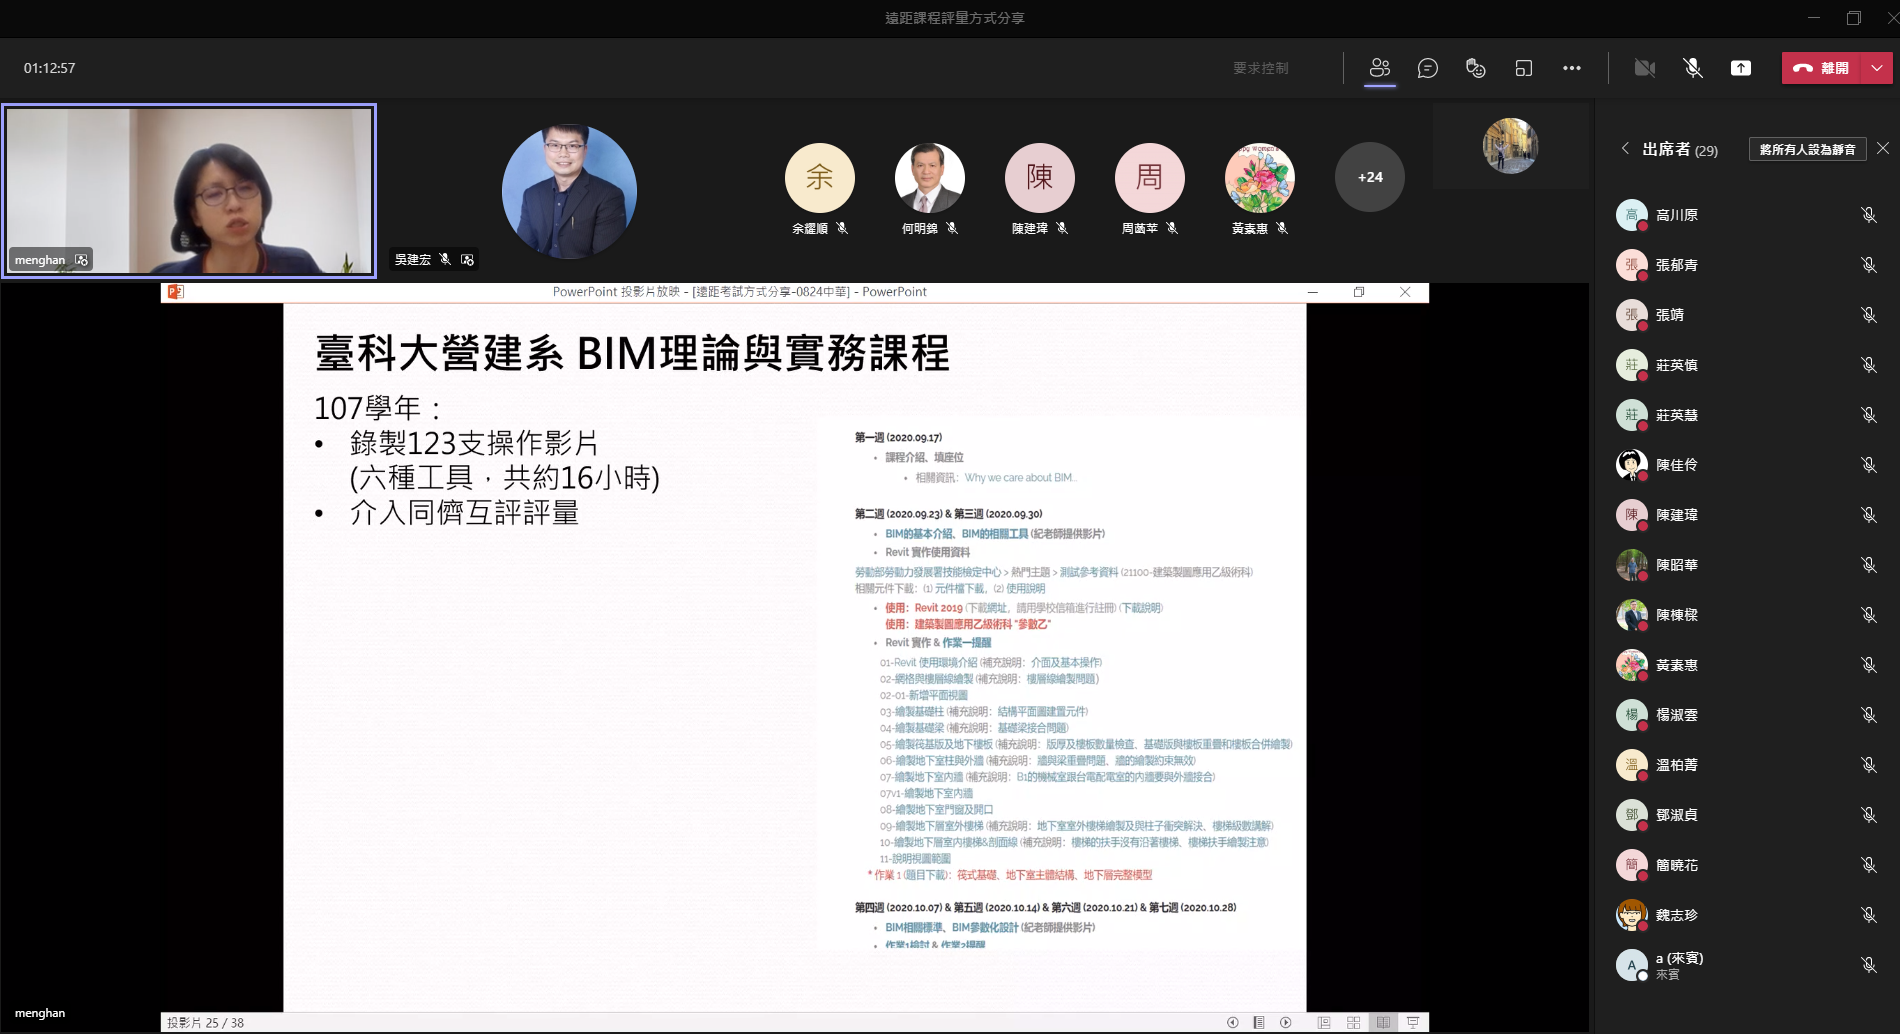Select 黃素惠 row in the attendee list
This screenshot has height=1034, width=1900.
point(1749,665)
